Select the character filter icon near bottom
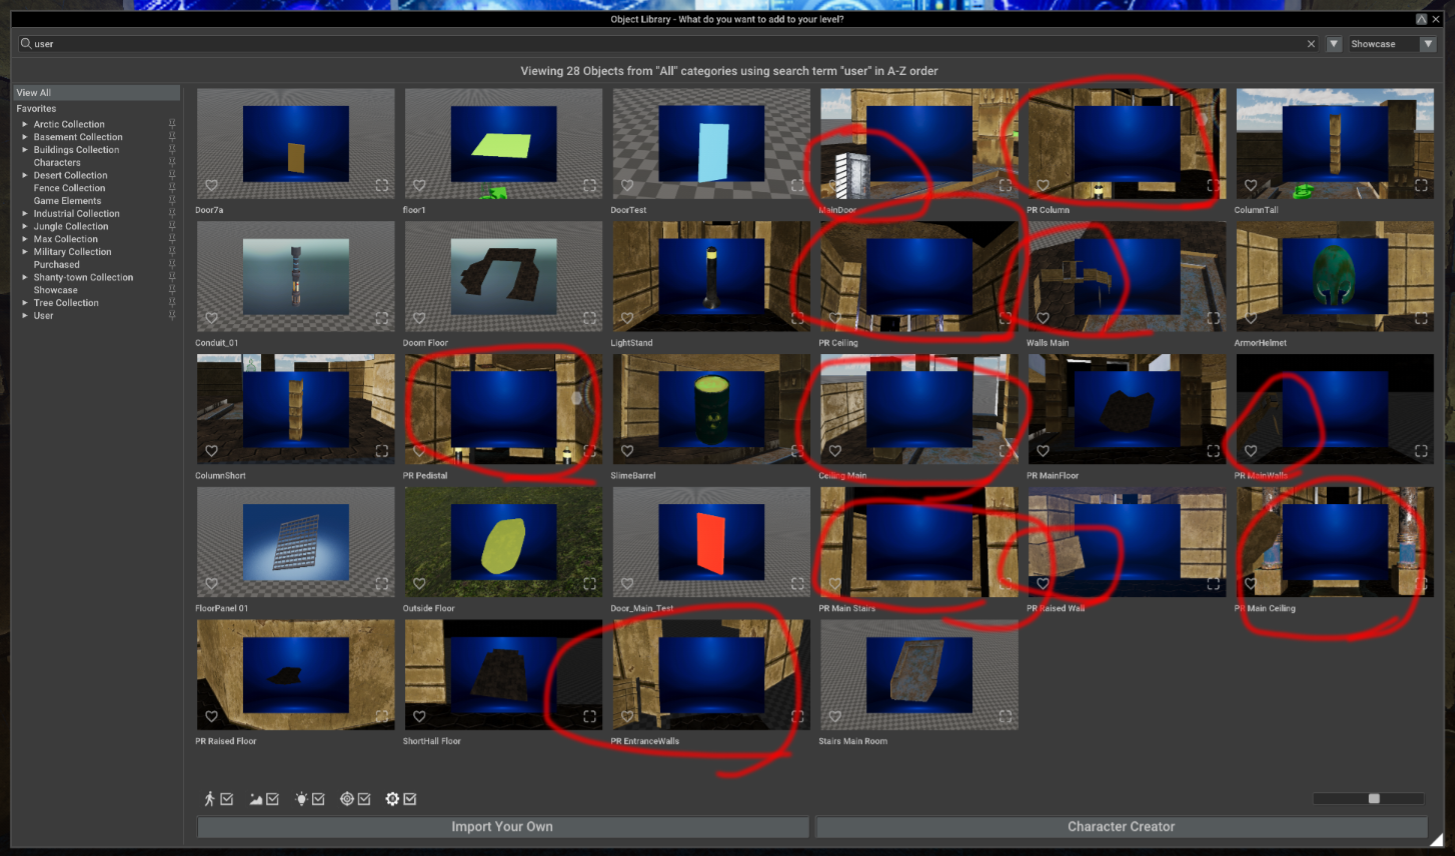Screen dimensions: 1455x856 [x=210, y=798]
